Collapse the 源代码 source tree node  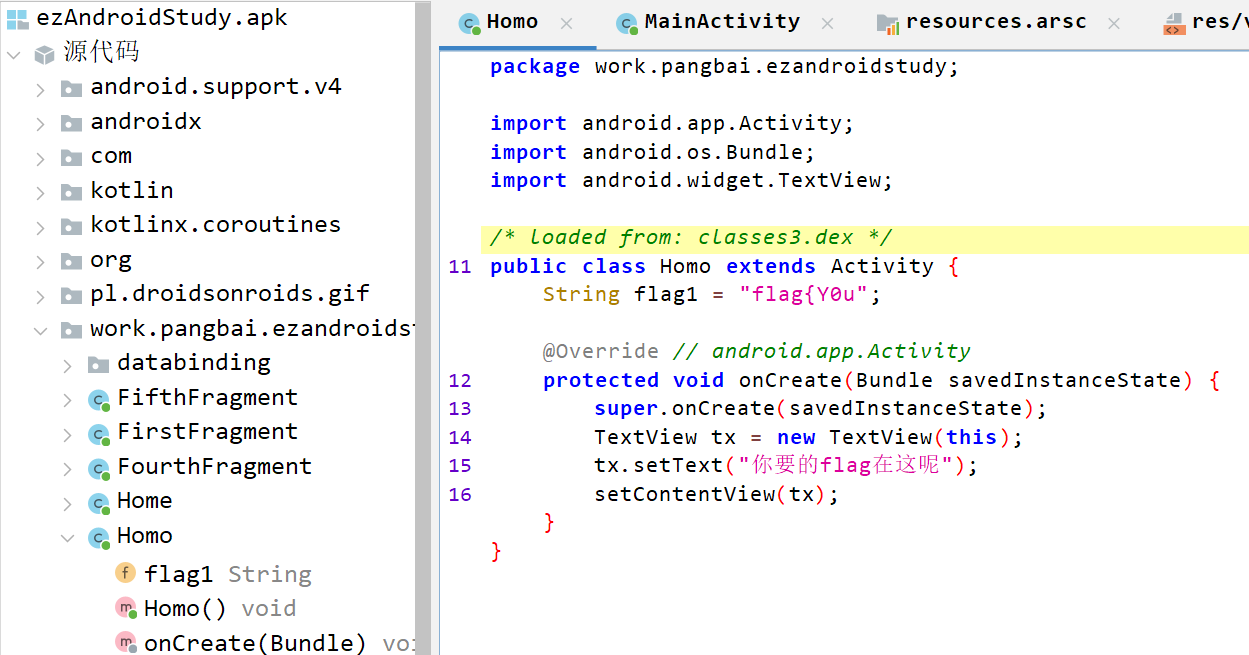click(14, 53)
